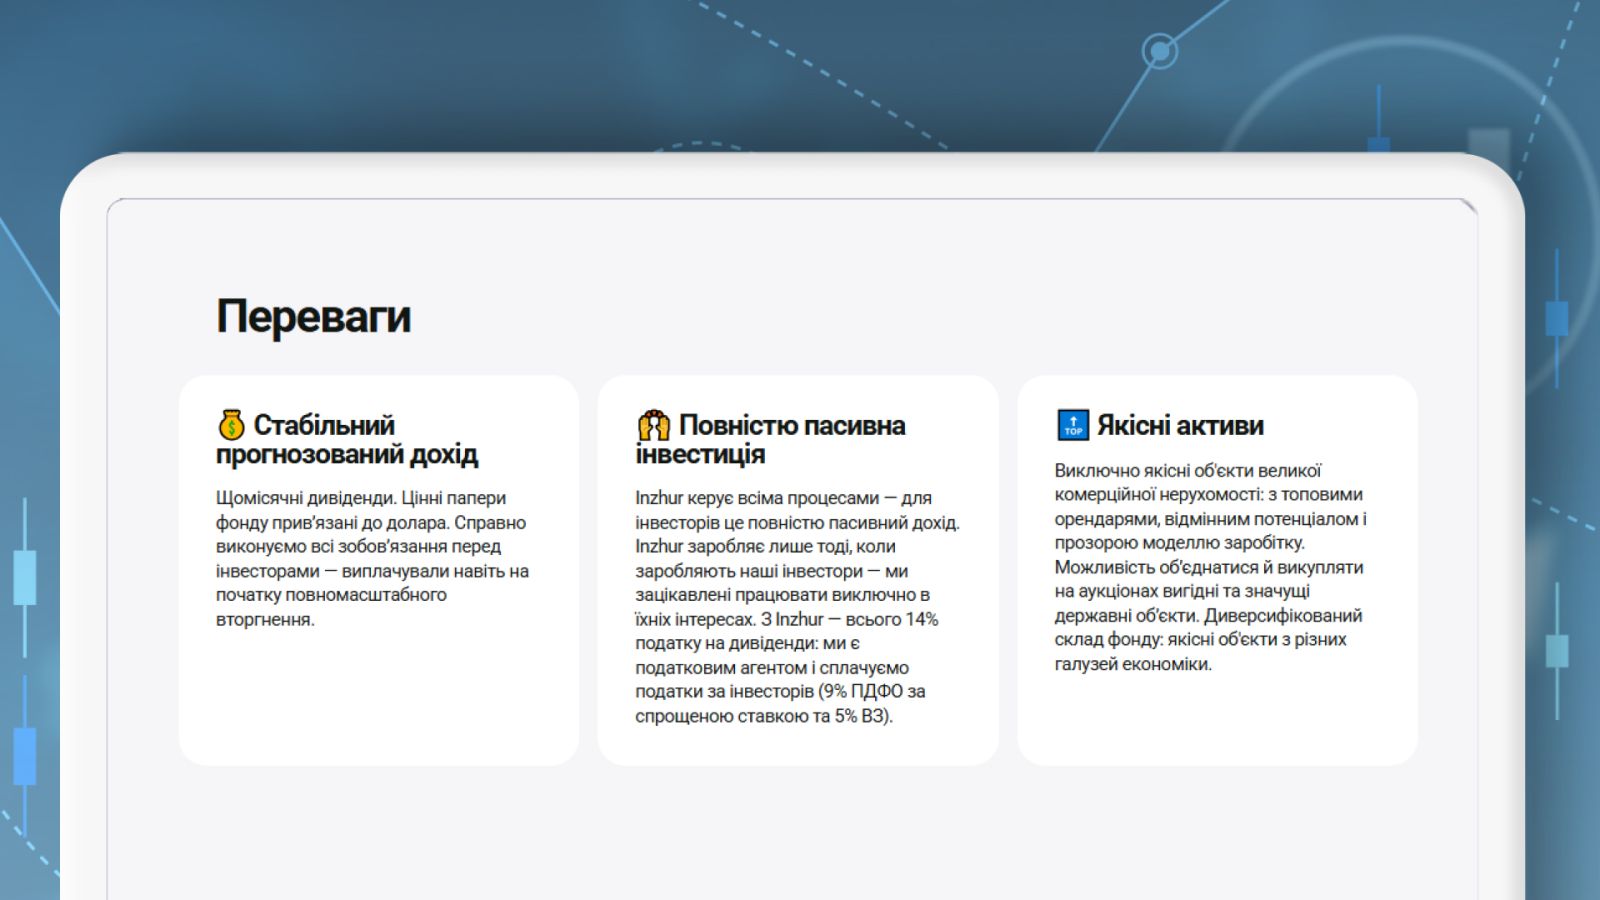Click the dark blue candlestick at lower left
Viewport: 1600px width, 900px height.
tap(25, 755)
